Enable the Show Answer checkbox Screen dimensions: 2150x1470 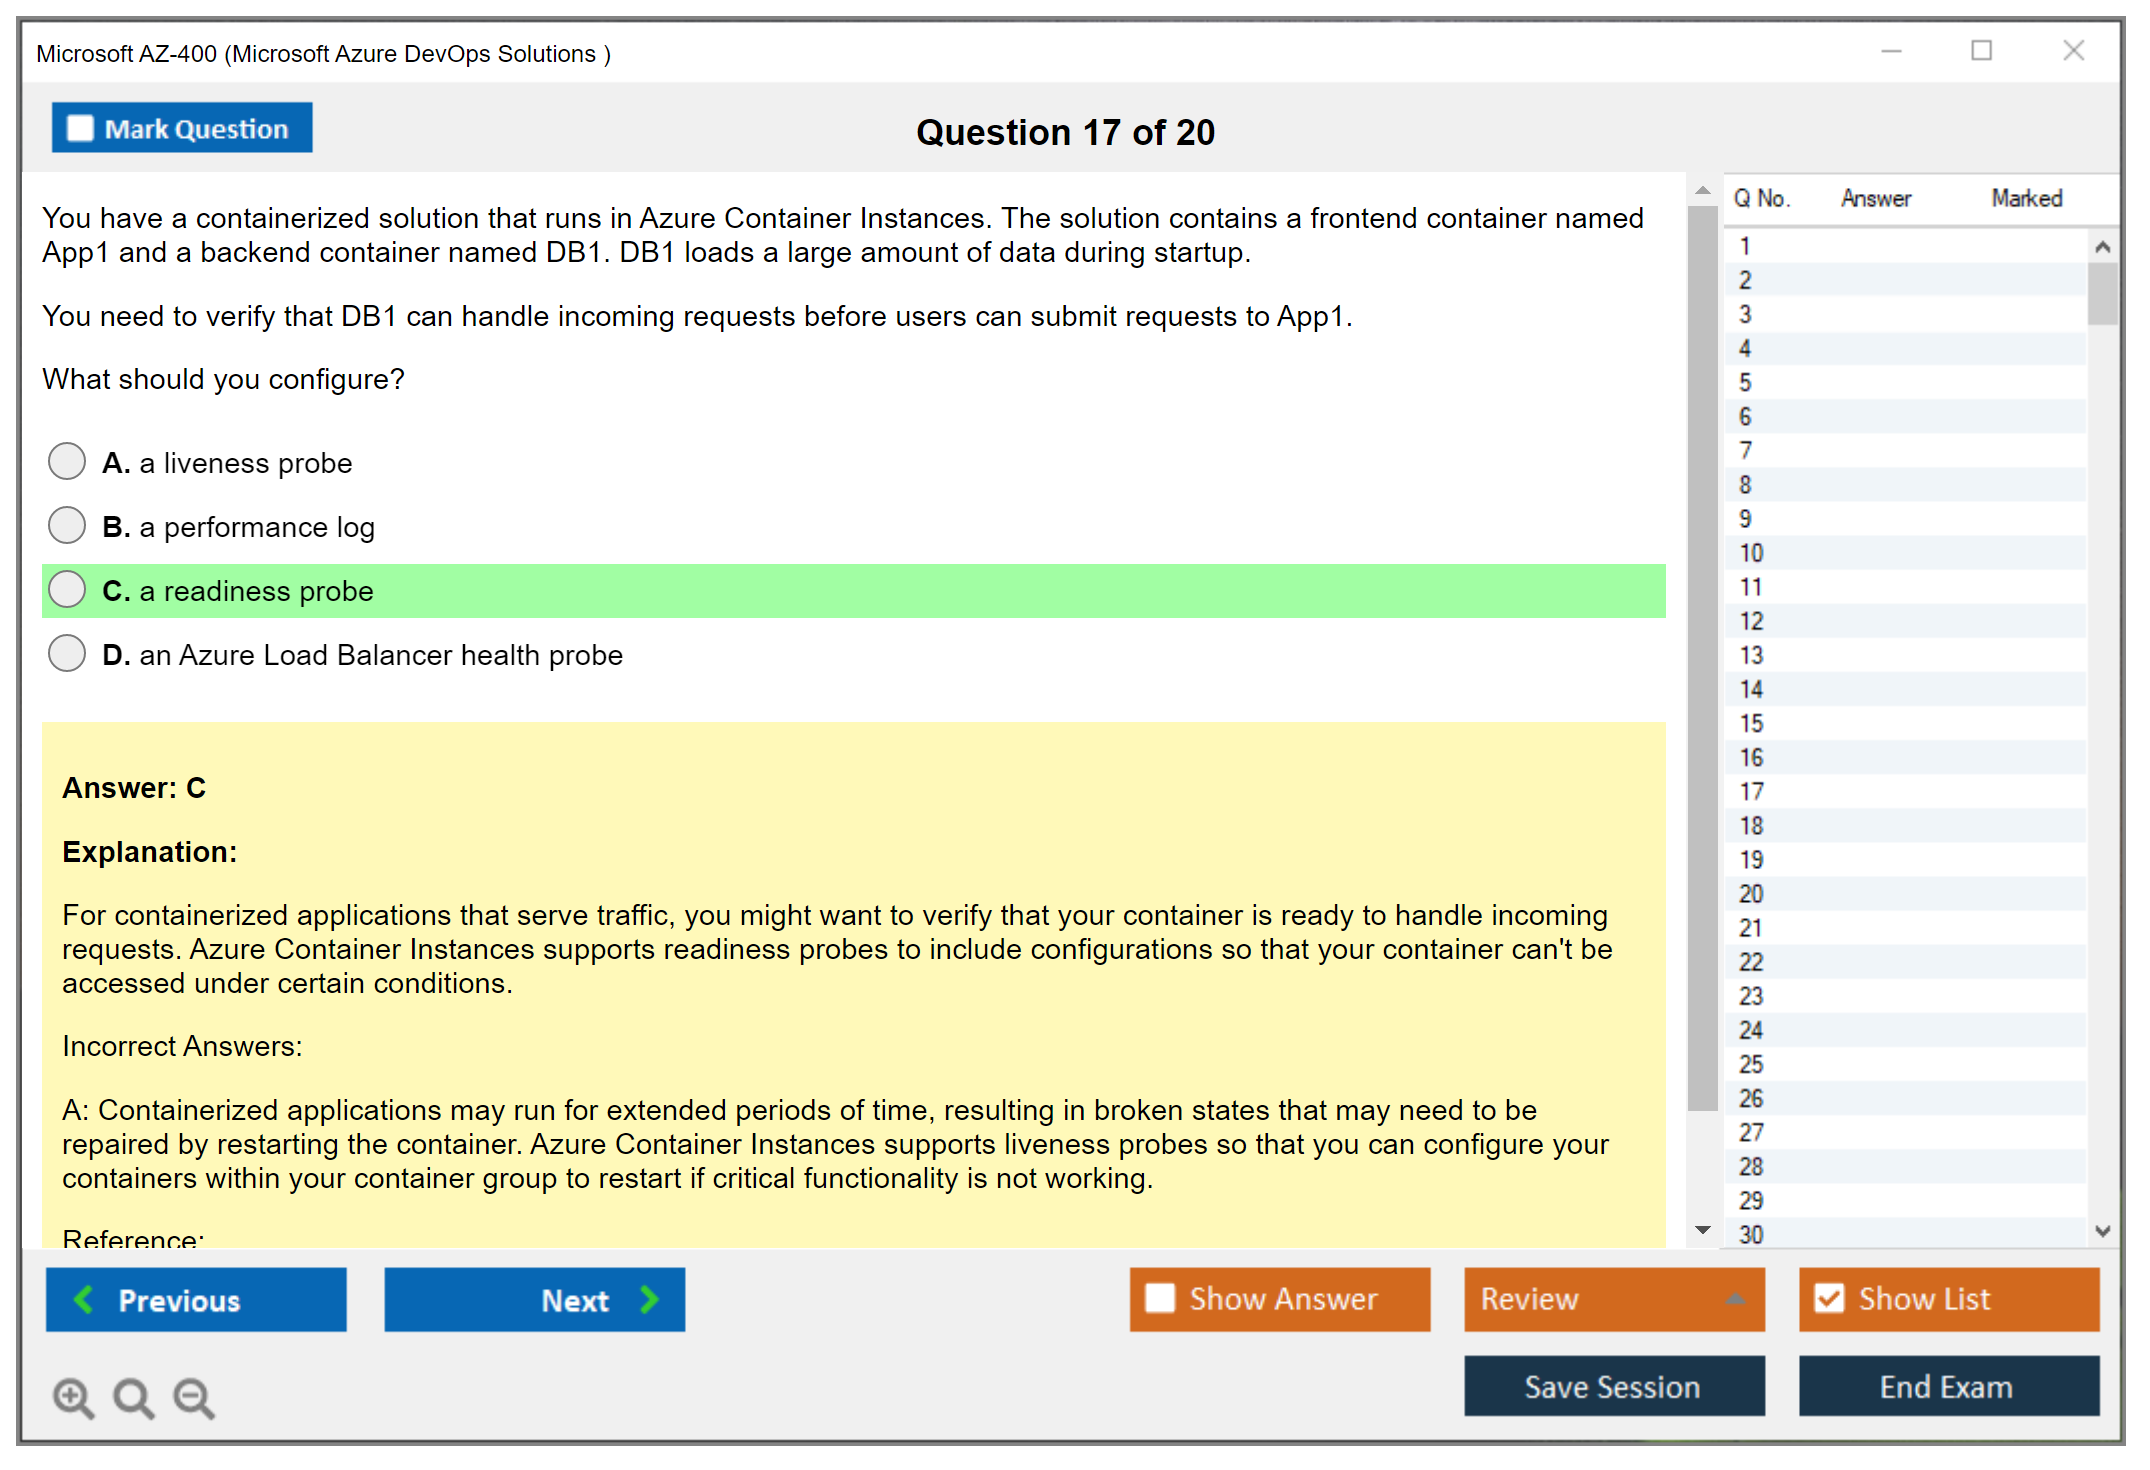pyautogui.click(x=1160, y=1298)
